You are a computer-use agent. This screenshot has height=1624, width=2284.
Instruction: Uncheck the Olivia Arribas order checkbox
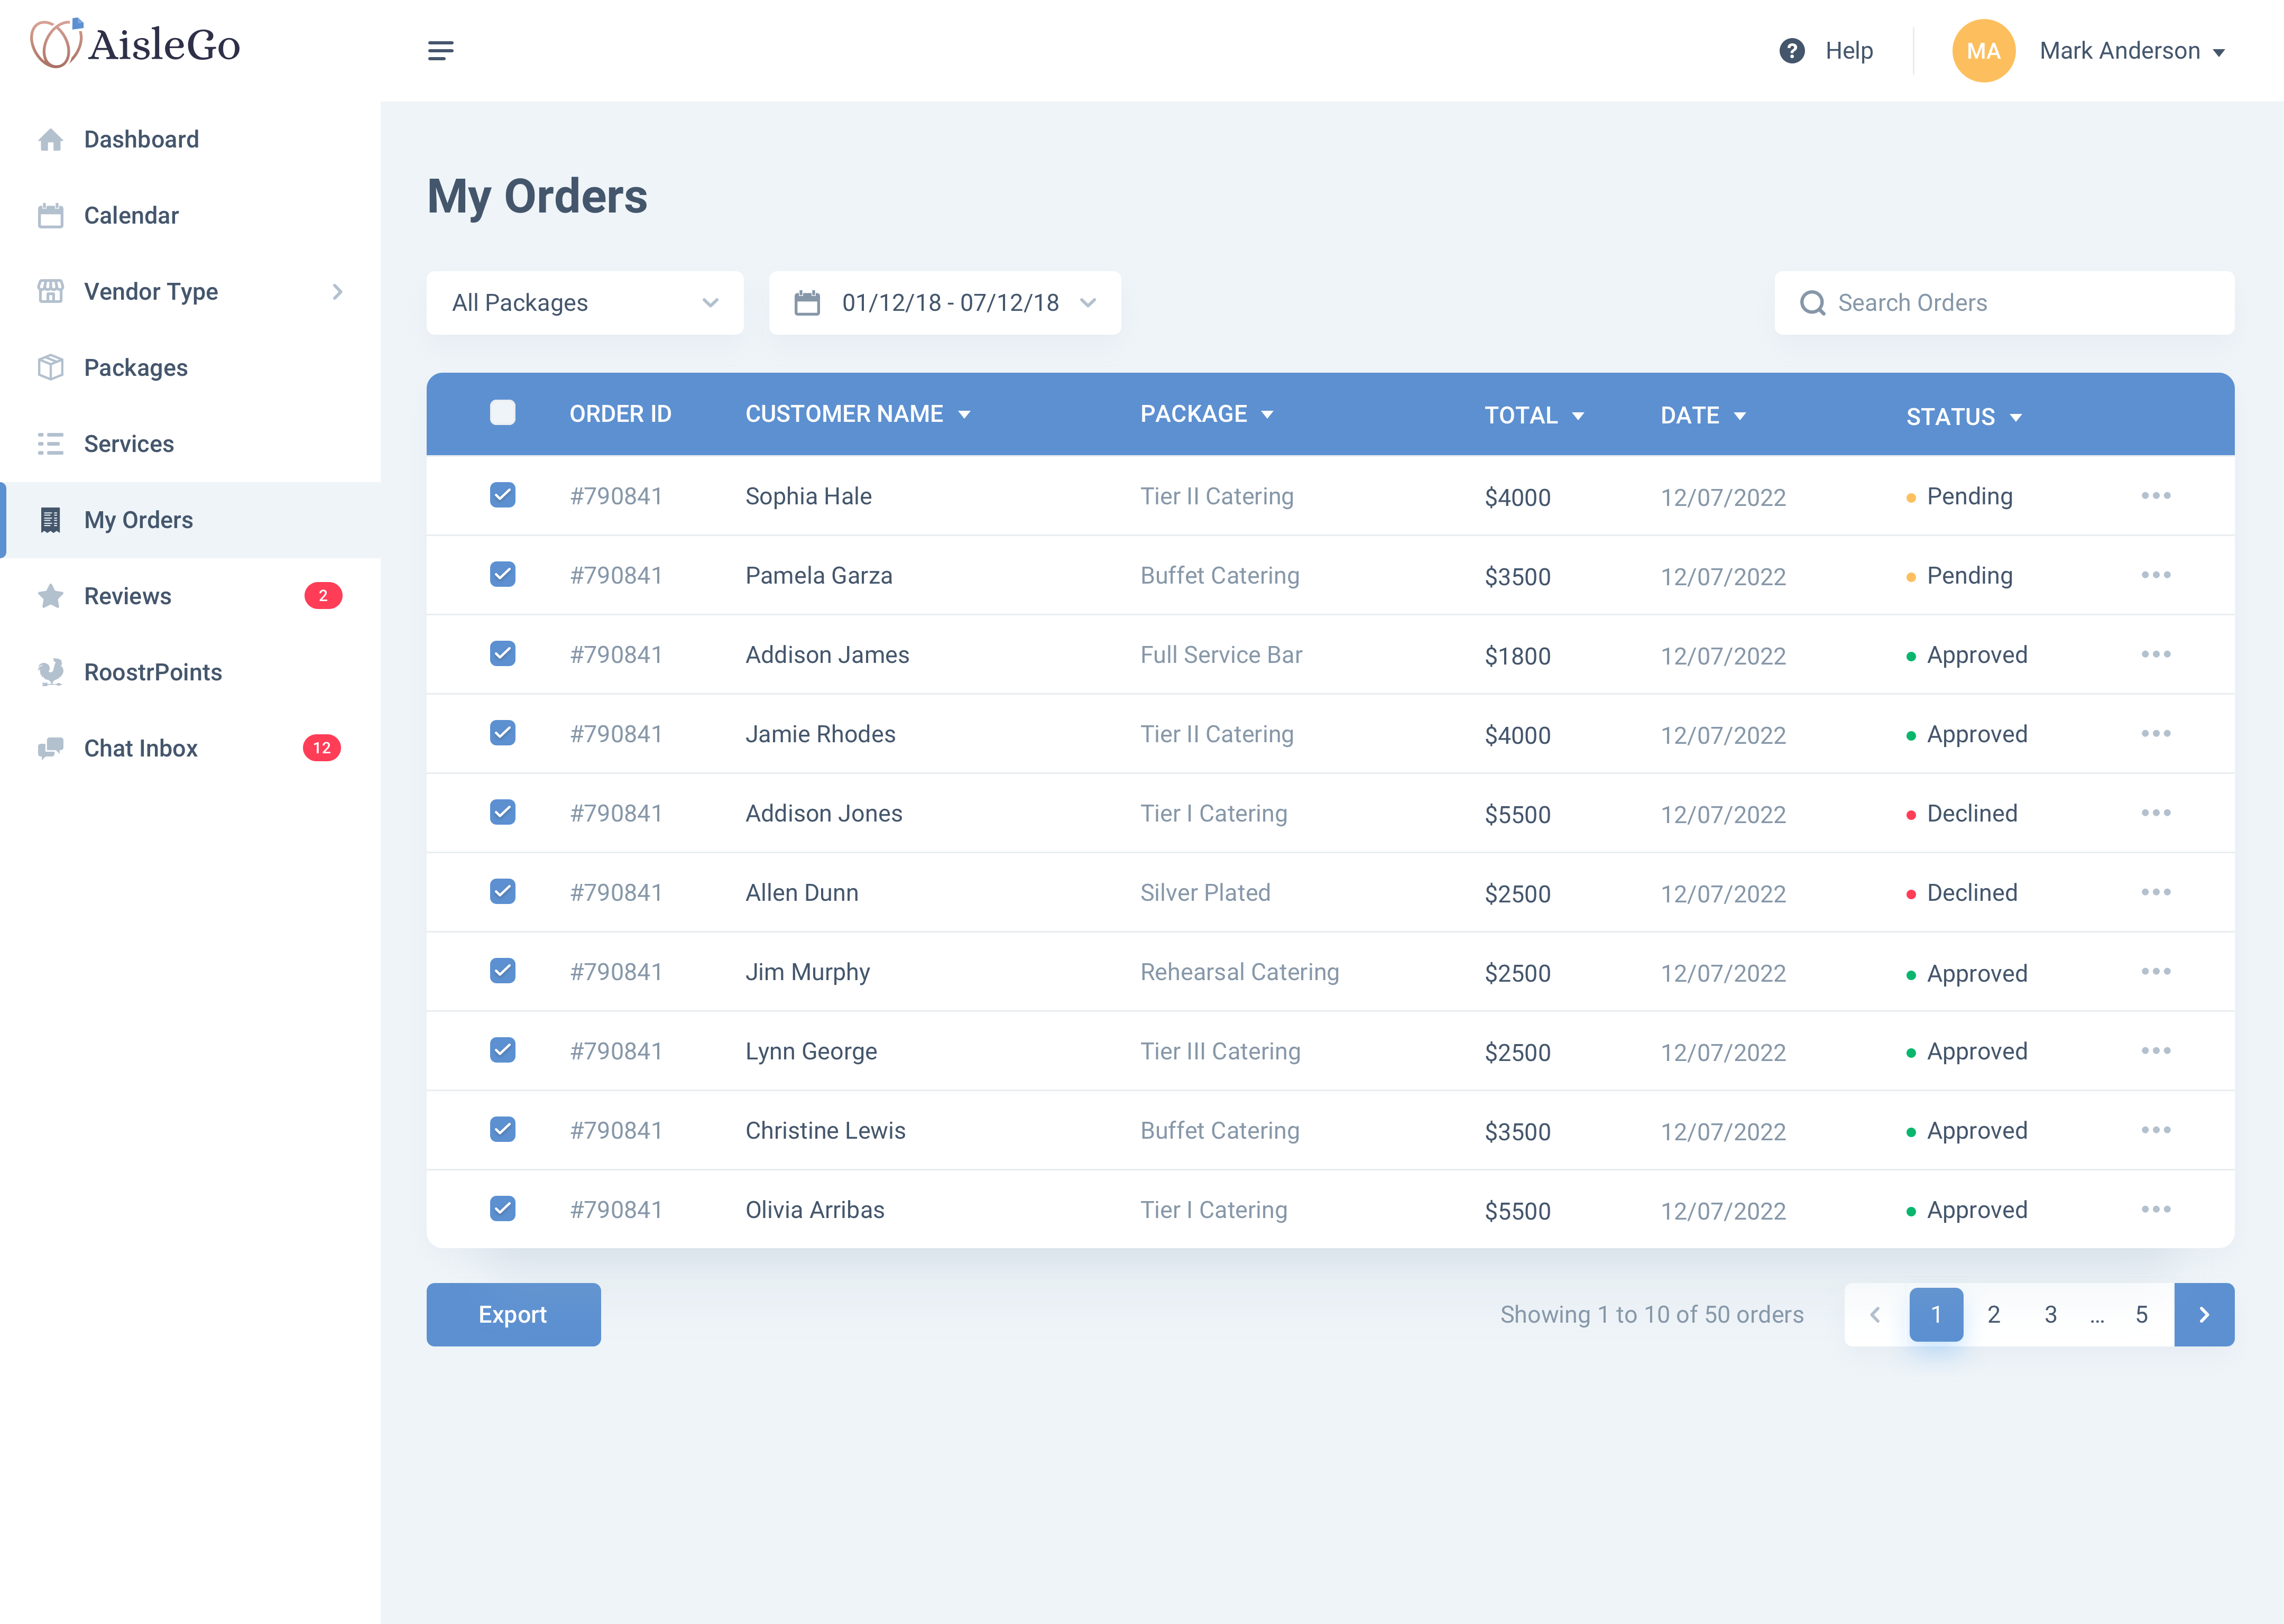pos(502,1208)
